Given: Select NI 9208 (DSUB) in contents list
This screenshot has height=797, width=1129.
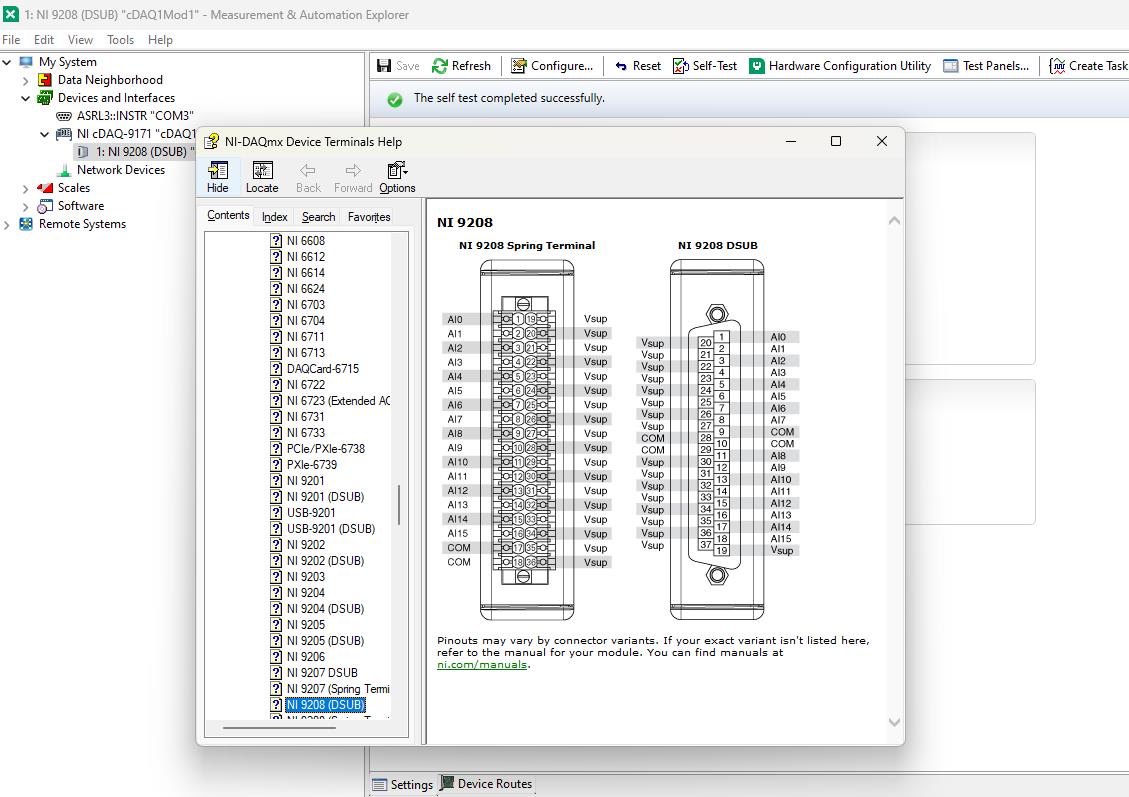Looking at the screenshot, I should click(x=325, y=705).
